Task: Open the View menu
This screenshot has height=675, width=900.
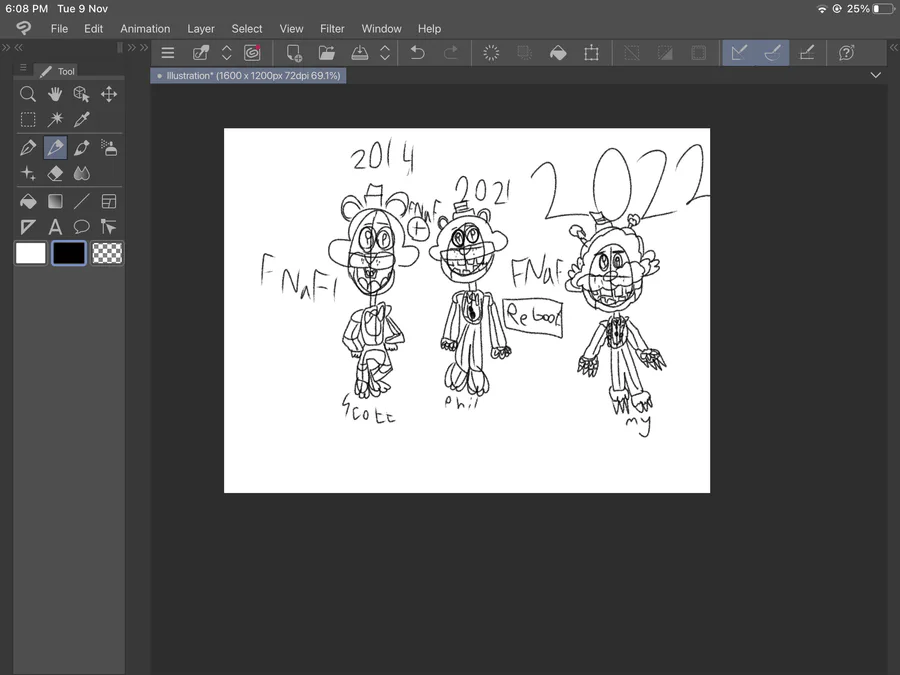Action: click(292, 29)
